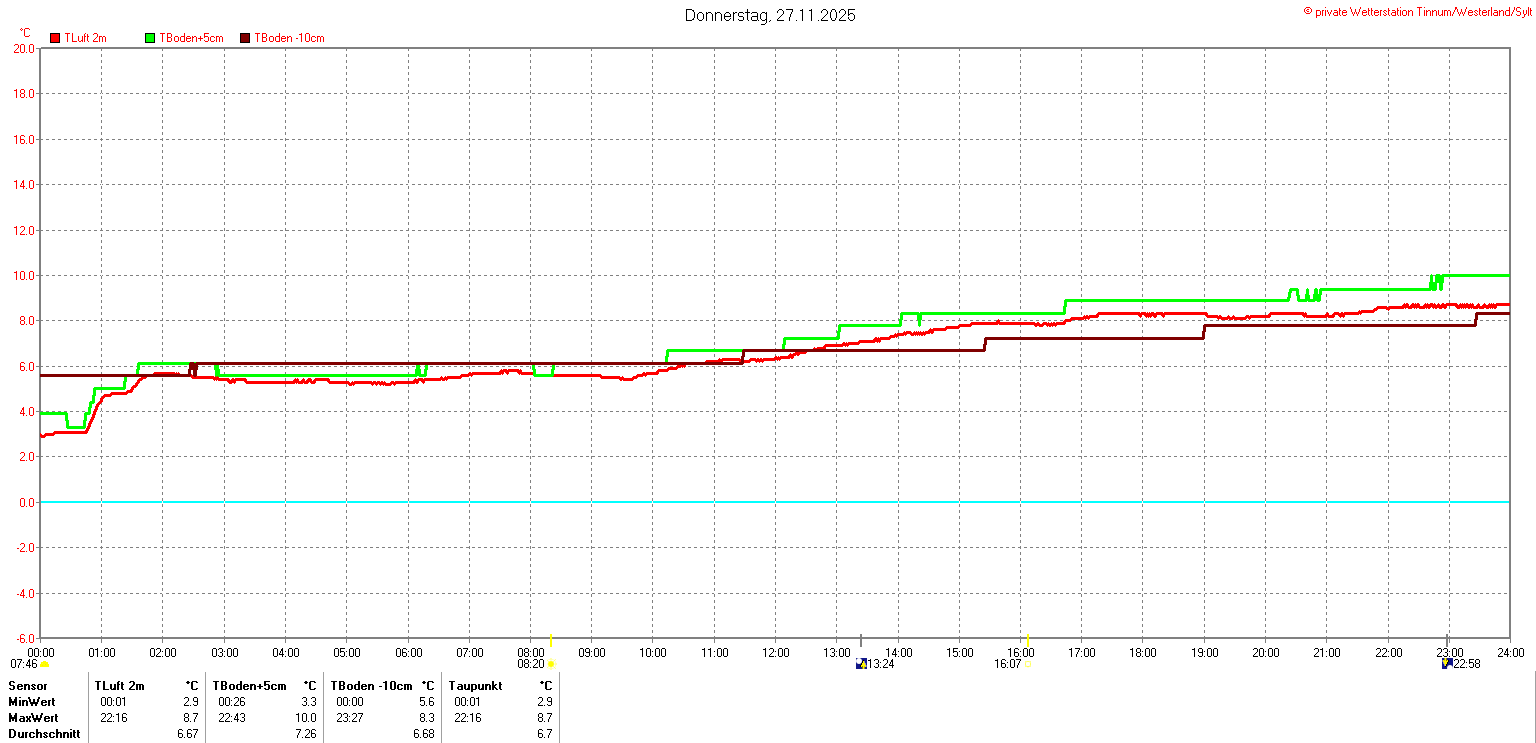Image resolution: width=1536 pixels, height=743 pixels.
Task: Click the MaxWert row label
Action: point(34,718)
